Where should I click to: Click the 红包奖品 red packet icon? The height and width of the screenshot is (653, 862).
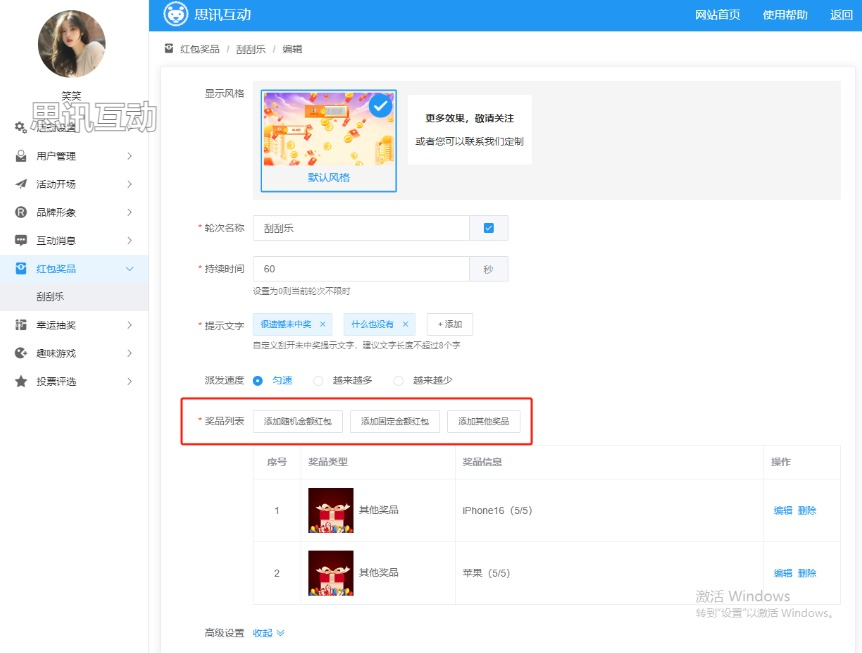click(x=21, y=268)
